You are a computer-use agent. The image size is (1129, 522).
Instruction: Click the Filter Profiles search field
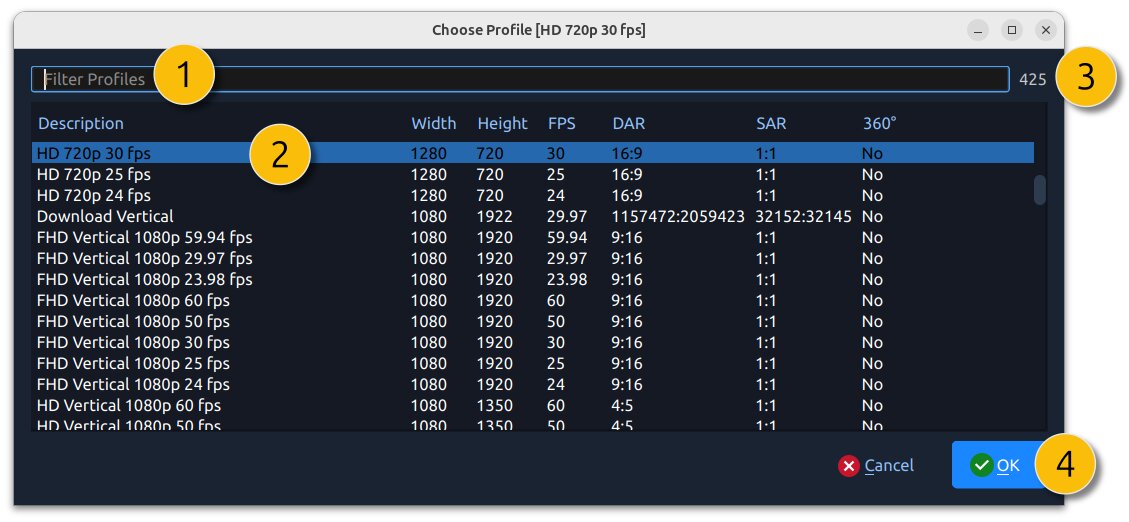(600, 79)
